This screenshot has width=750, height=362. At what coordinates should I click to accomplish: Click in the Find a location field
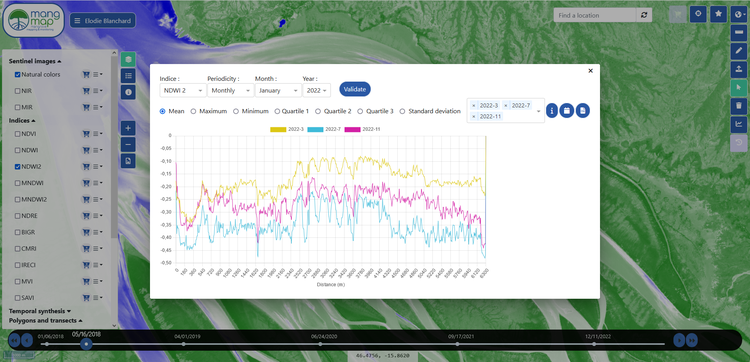tap(596, 15)
